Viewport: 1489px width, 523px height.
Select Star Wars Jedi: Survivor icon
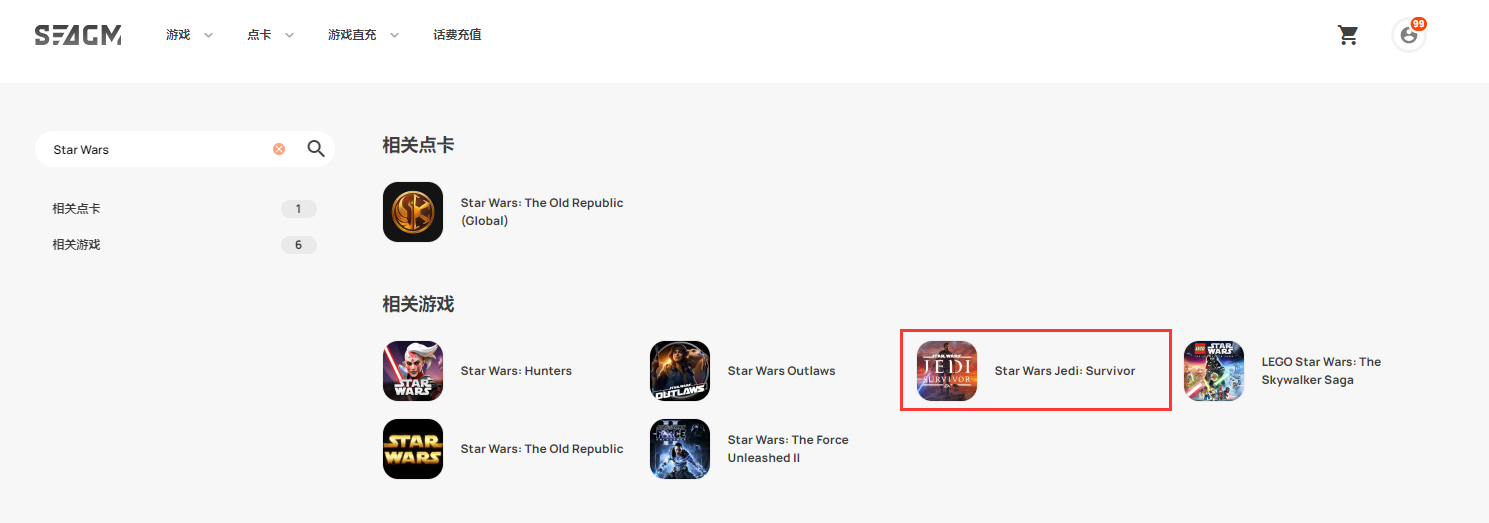pyautogui.click(x=947, y=371)
